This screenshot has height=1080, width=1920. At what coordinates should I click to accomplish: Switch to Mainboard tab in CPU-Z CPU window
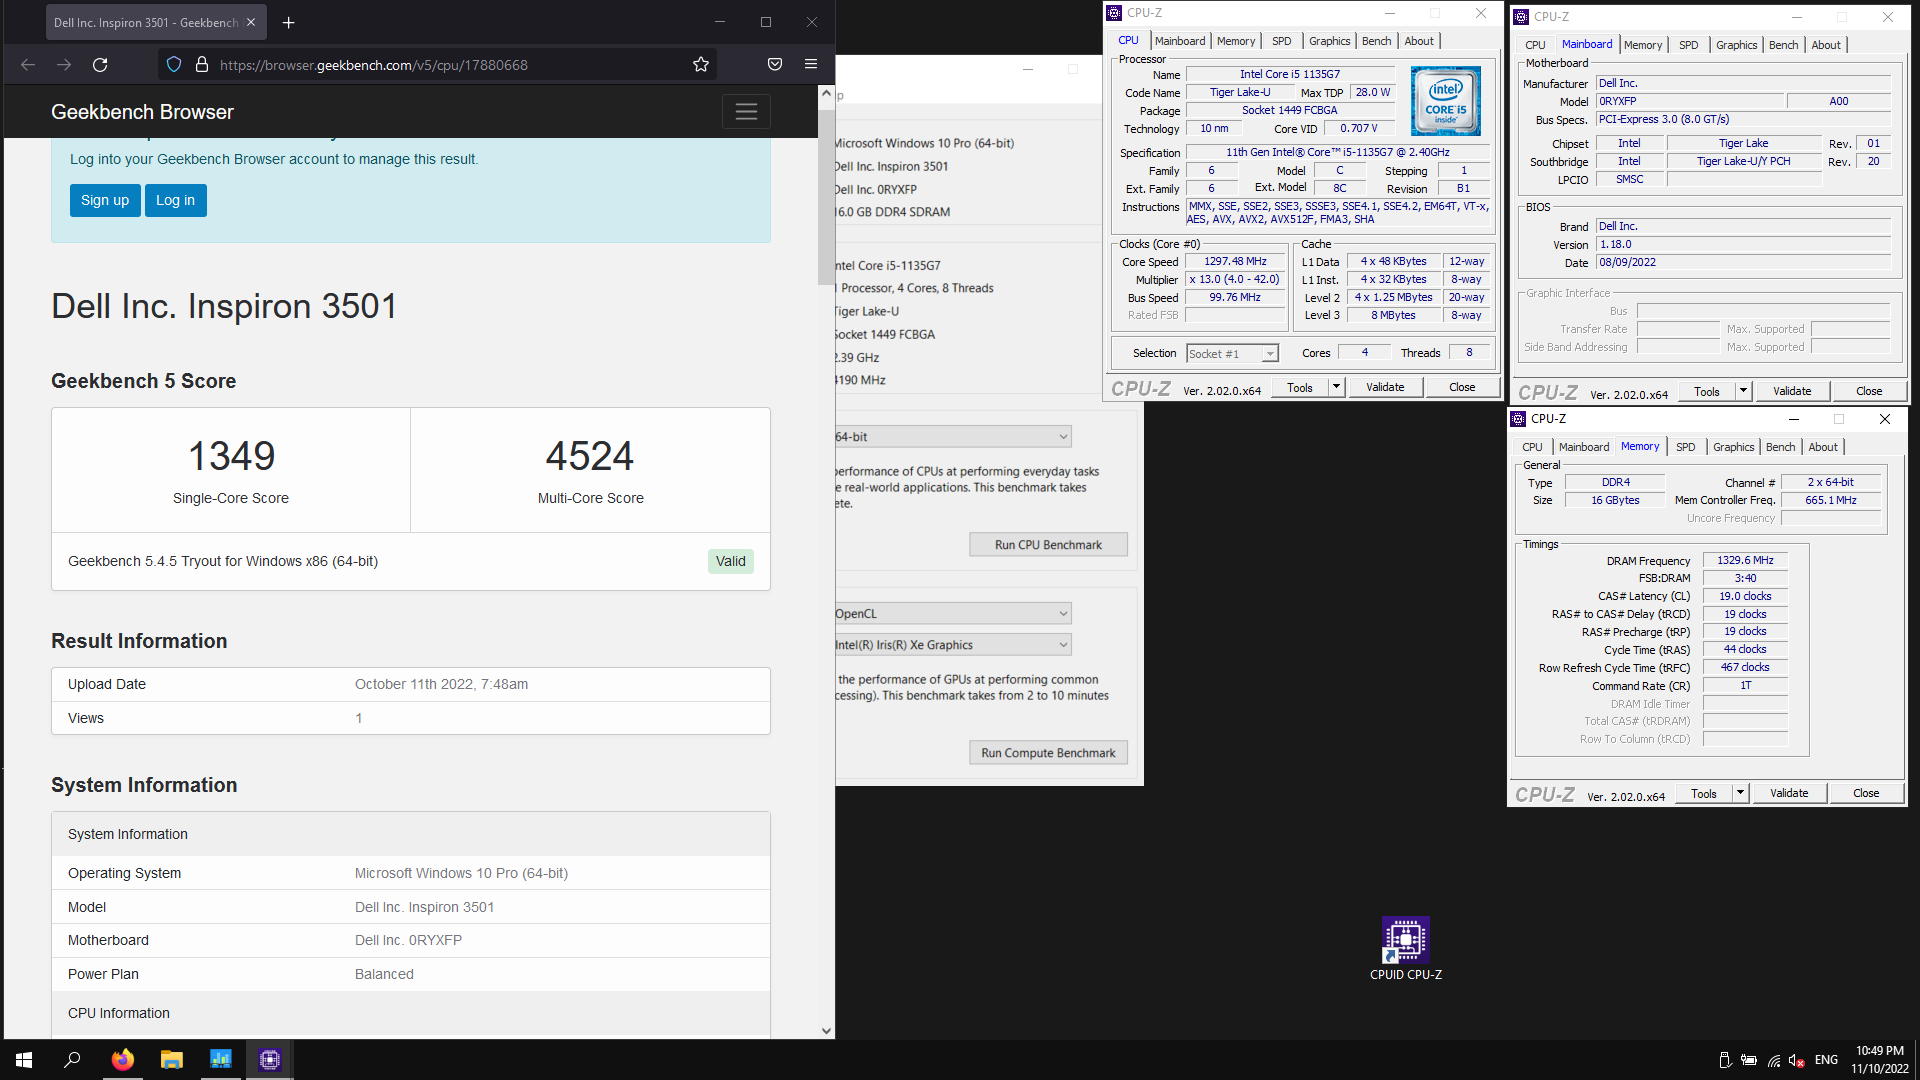1180,41
